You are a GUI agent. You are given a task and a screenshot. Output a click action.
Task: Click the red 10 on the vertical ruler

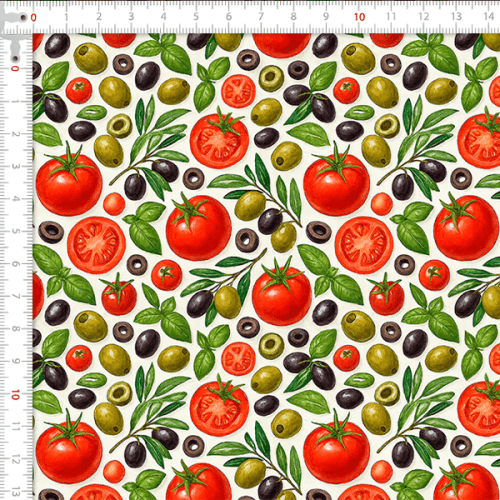coord(15,395)
